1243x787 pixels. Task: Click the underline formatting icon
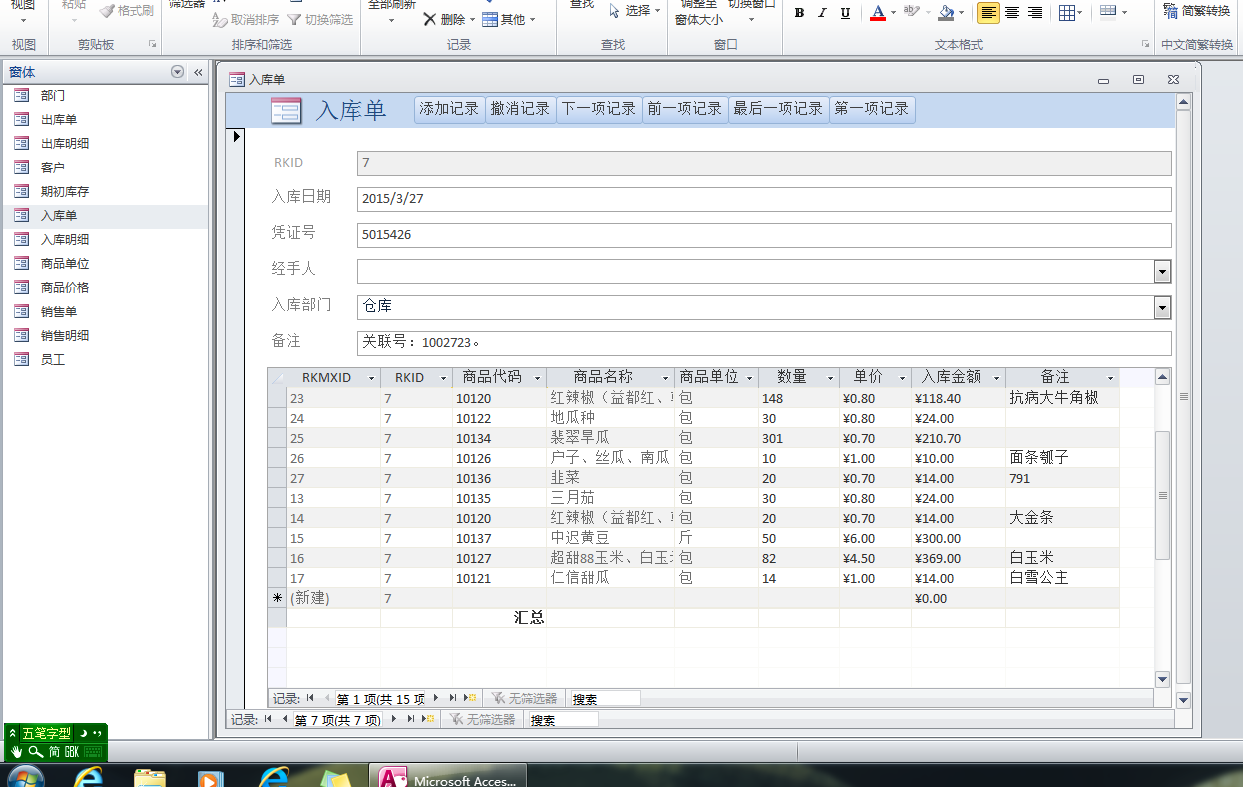(846, 13)
